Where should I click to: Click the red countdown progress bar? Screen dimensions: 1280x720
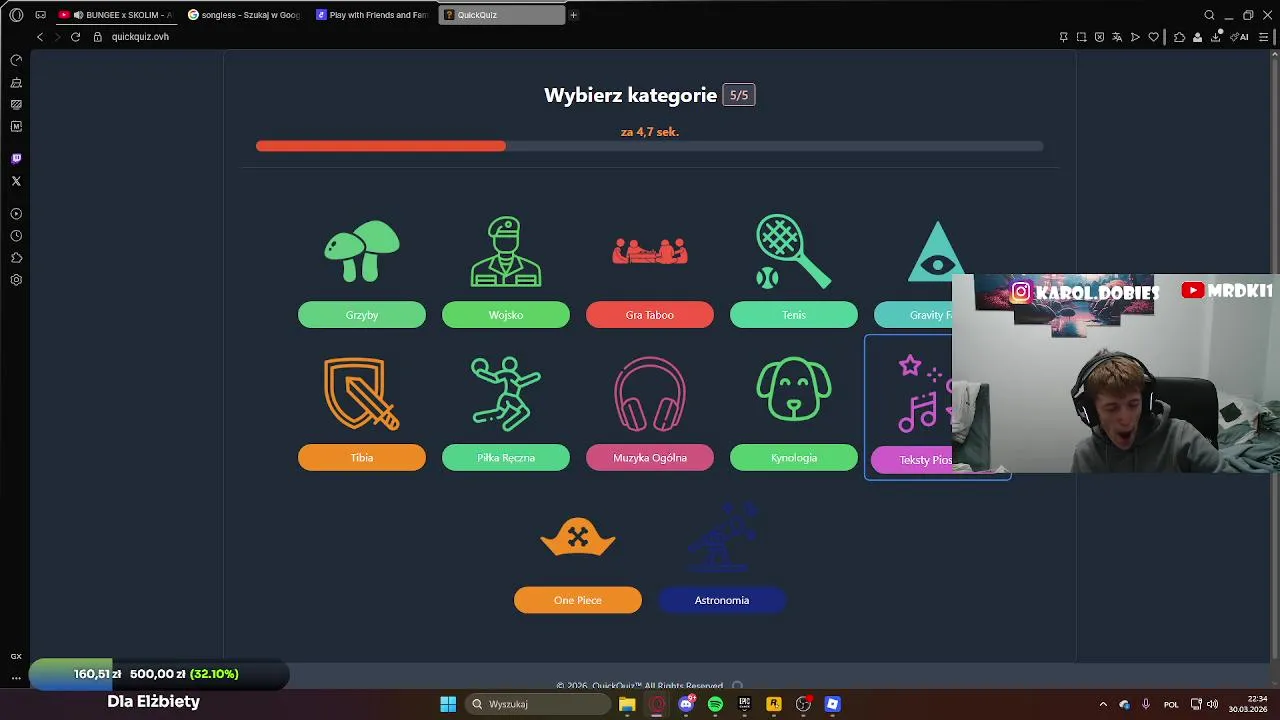click(381, 146)
